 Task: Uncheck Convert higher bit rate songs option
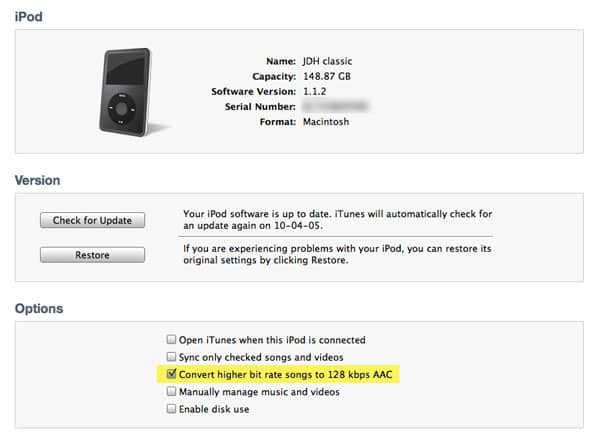pyautogui.click(x=171, y=375)
